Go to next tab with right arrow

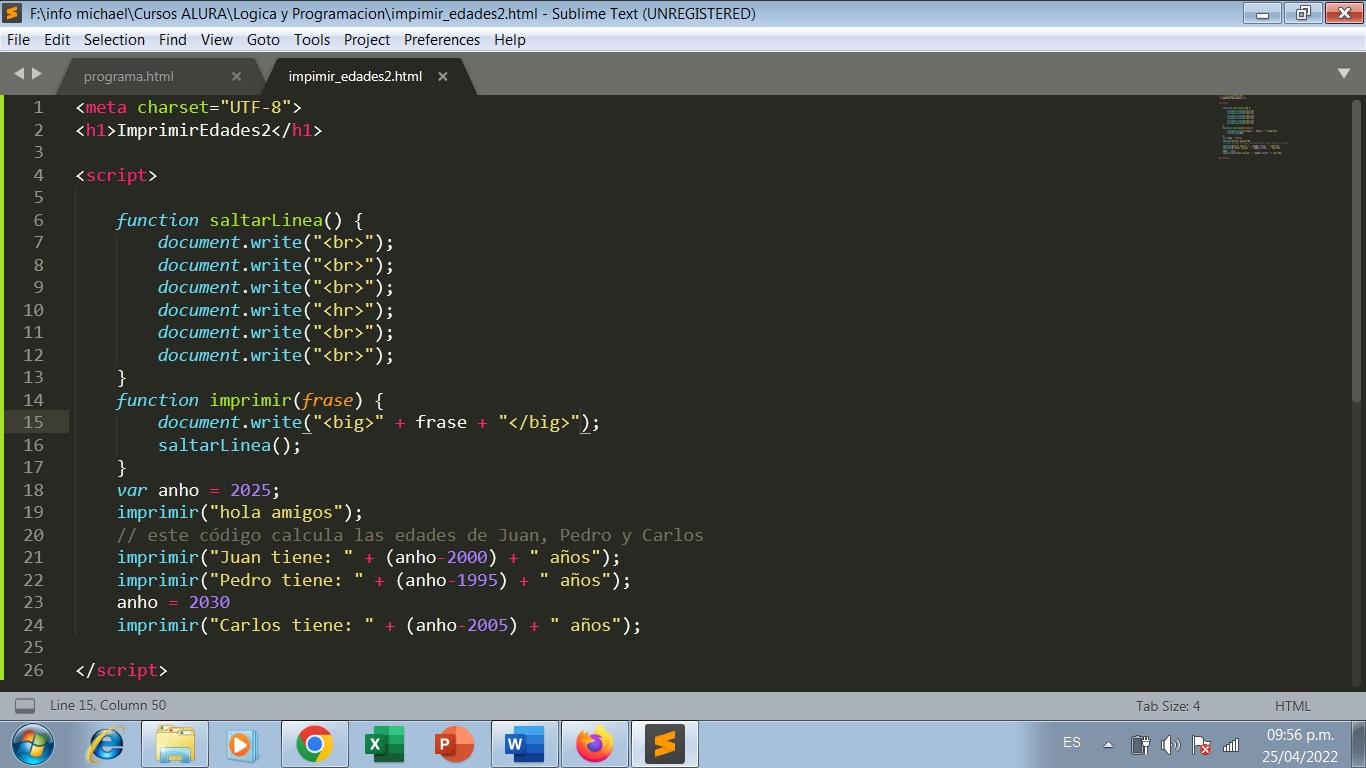[37, 73]
